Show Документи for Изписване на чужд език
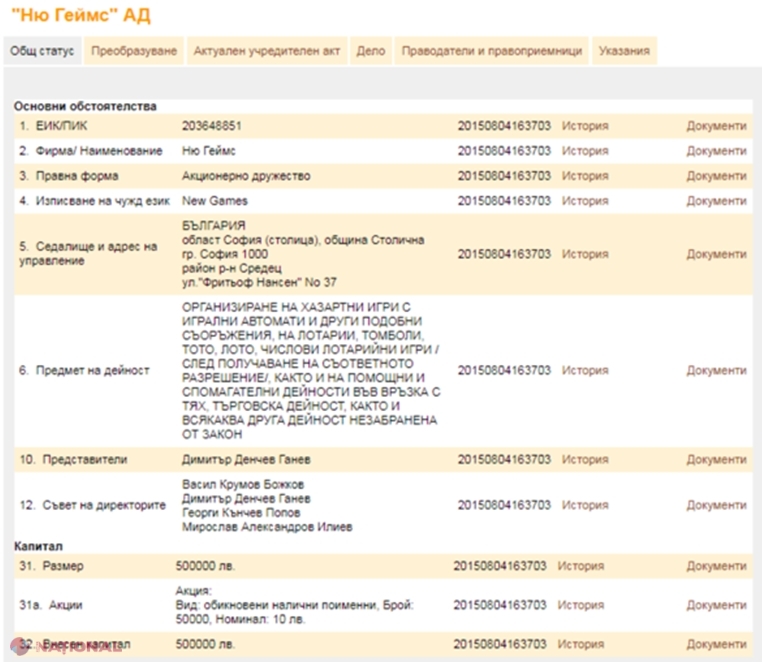The image size is (762, 662). 716,201
